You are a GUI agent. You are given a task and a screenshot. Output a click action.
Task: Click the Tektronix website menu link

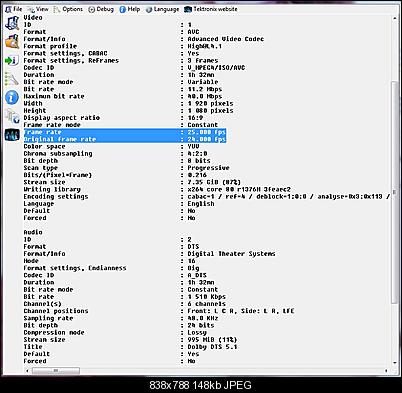(211, 9)
